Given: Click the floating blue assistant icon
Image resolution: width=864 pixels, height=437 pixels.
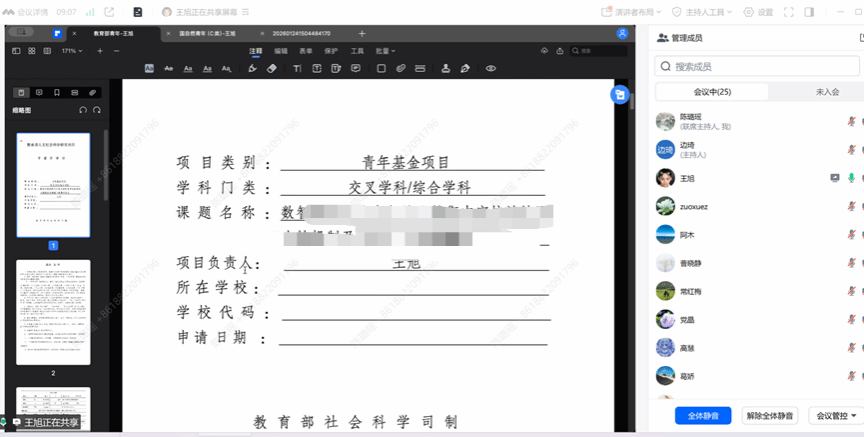Looking at the screenshot, I should [x=620, y=95].
